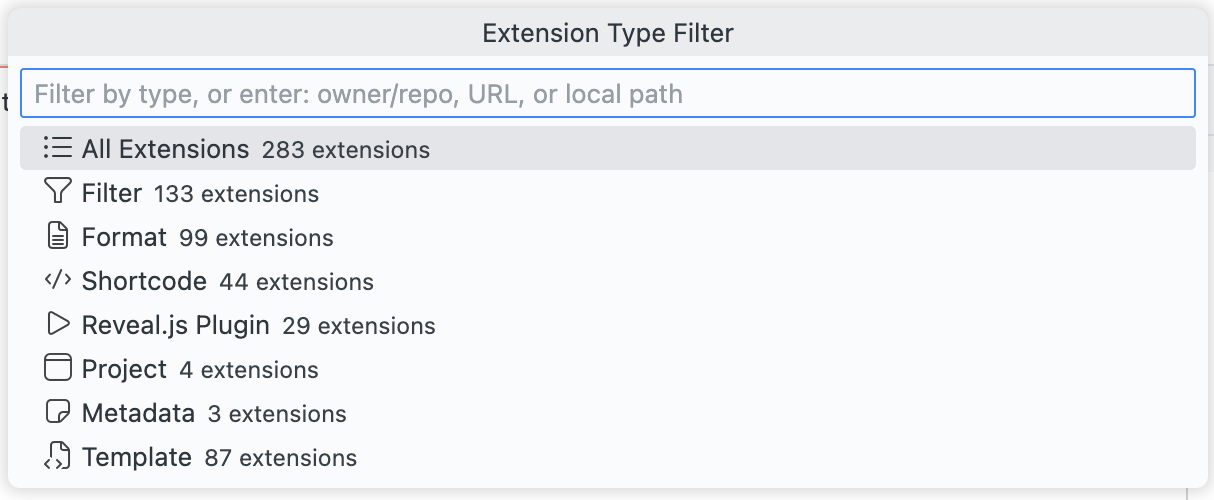Viewport: 1214px width, 500px height.
Task: Pick Metadata from the list
Action: coord(138,413)
